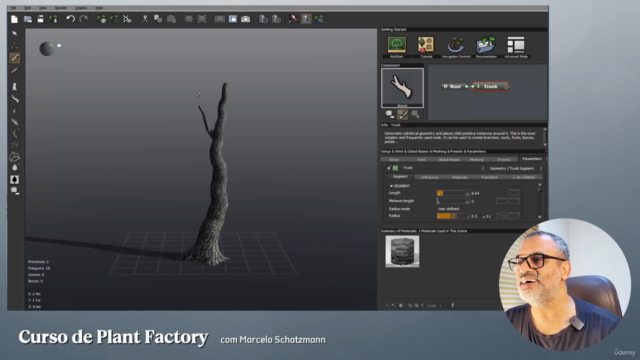Click the paint brush icon under Component preview
640x360 pixels.
coord(402,115)
